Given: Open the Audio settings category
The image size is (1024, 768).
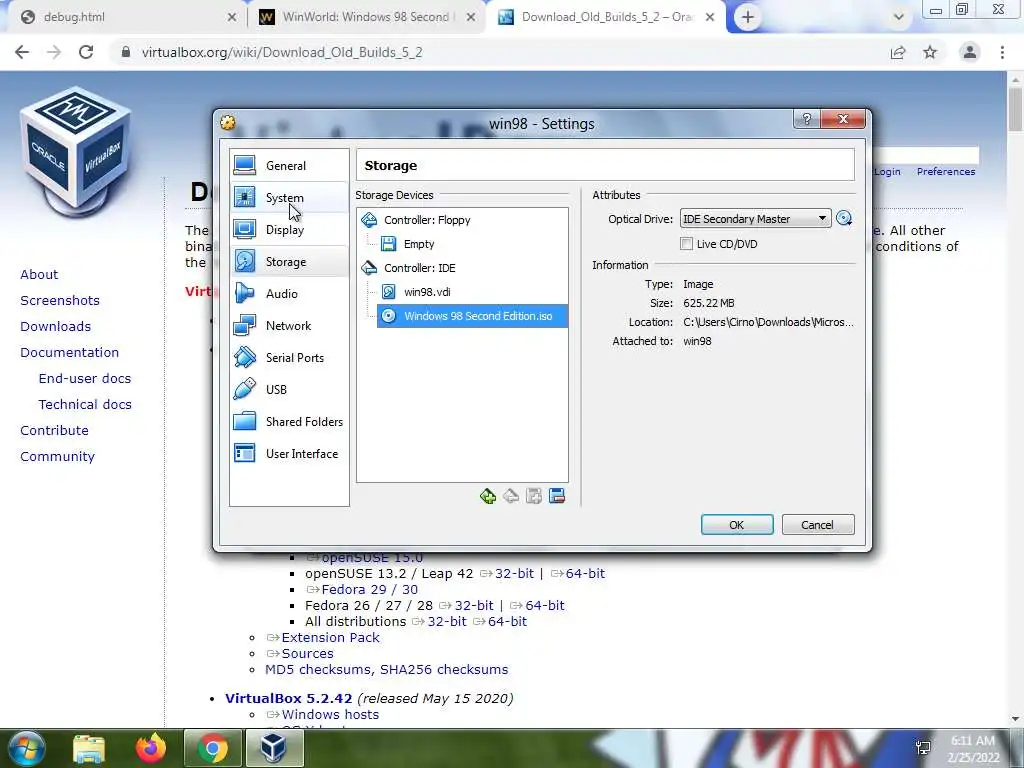Looking at the screenshot, I should pos(289,294).
